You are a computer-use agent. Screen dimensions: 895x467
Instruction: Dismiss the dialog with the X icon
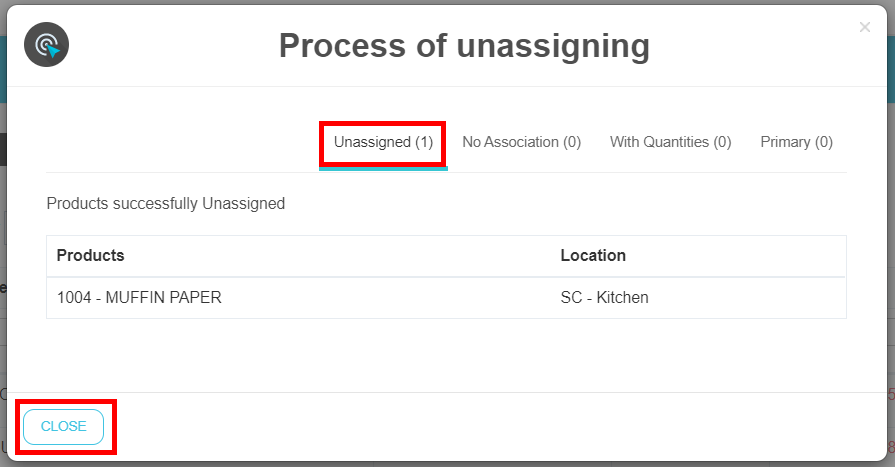point(865,27)
